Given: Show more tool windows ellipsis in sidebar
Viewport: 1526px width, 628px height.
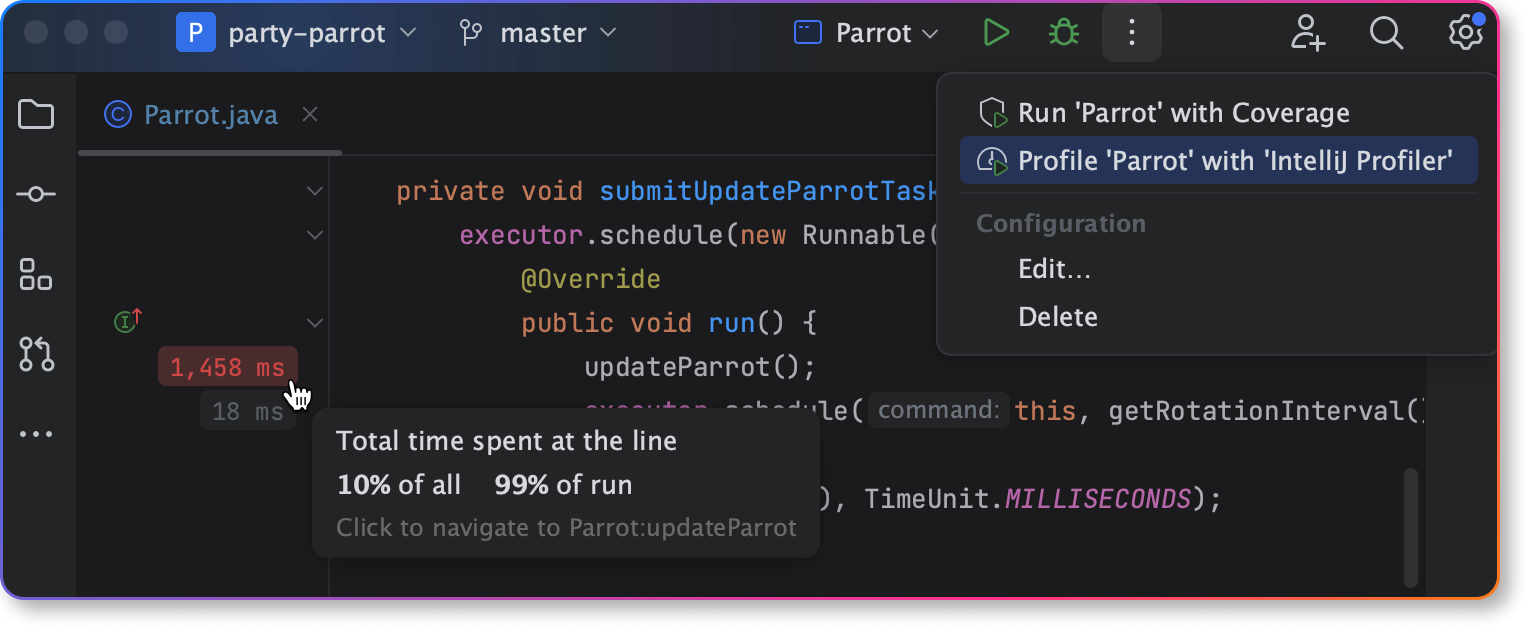Looking at the screenshot, I should (x=36, y=434).
